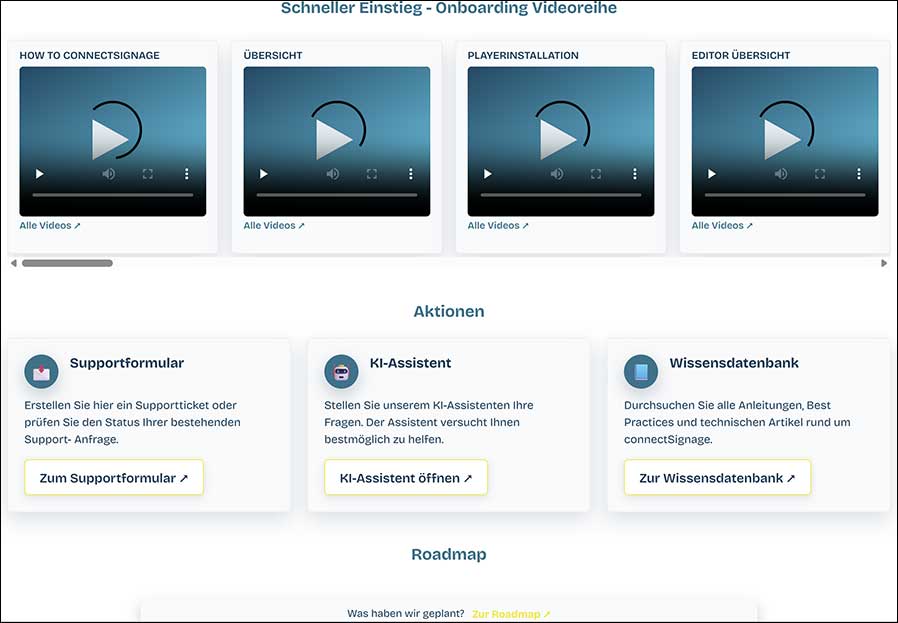
Task: Open the three-dot menu on the "How to connectSignage" video
Action: click(x=186, y=173)
